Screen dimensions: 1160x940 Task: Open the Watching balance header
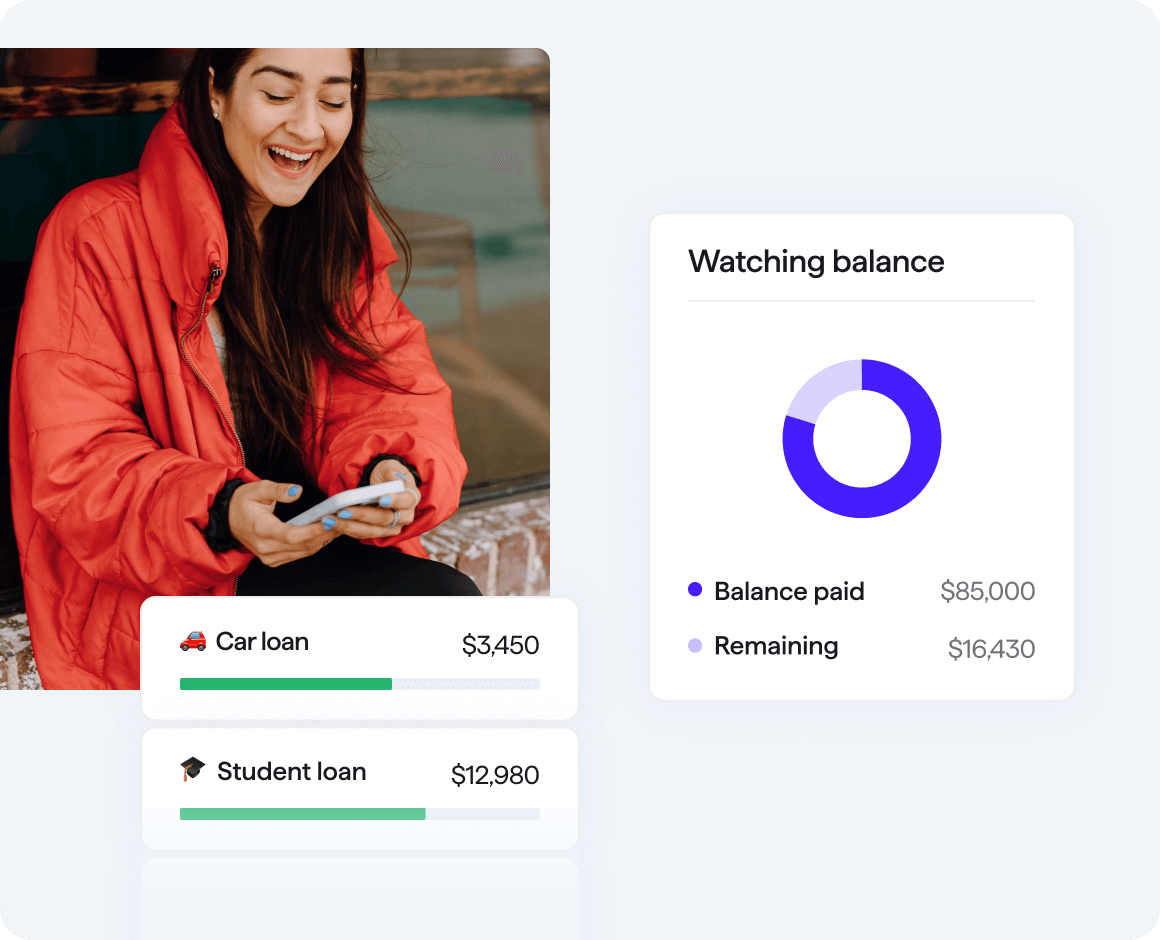click(816, 261)
